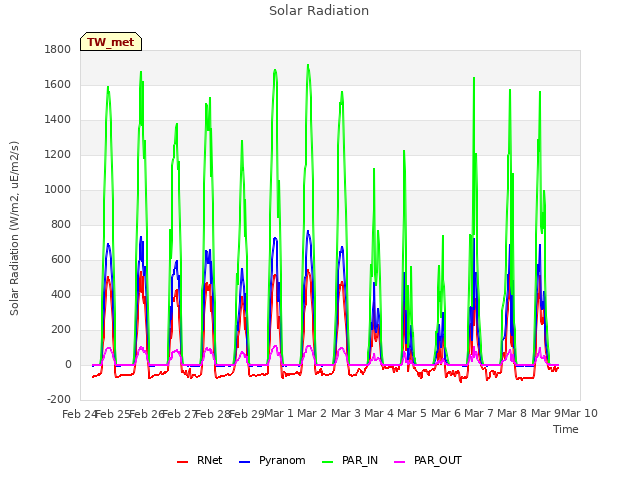Viewport: 640px width, 480px height.
Task: Click the Mar 1 x-axis date label
Action: pos(279,413)
